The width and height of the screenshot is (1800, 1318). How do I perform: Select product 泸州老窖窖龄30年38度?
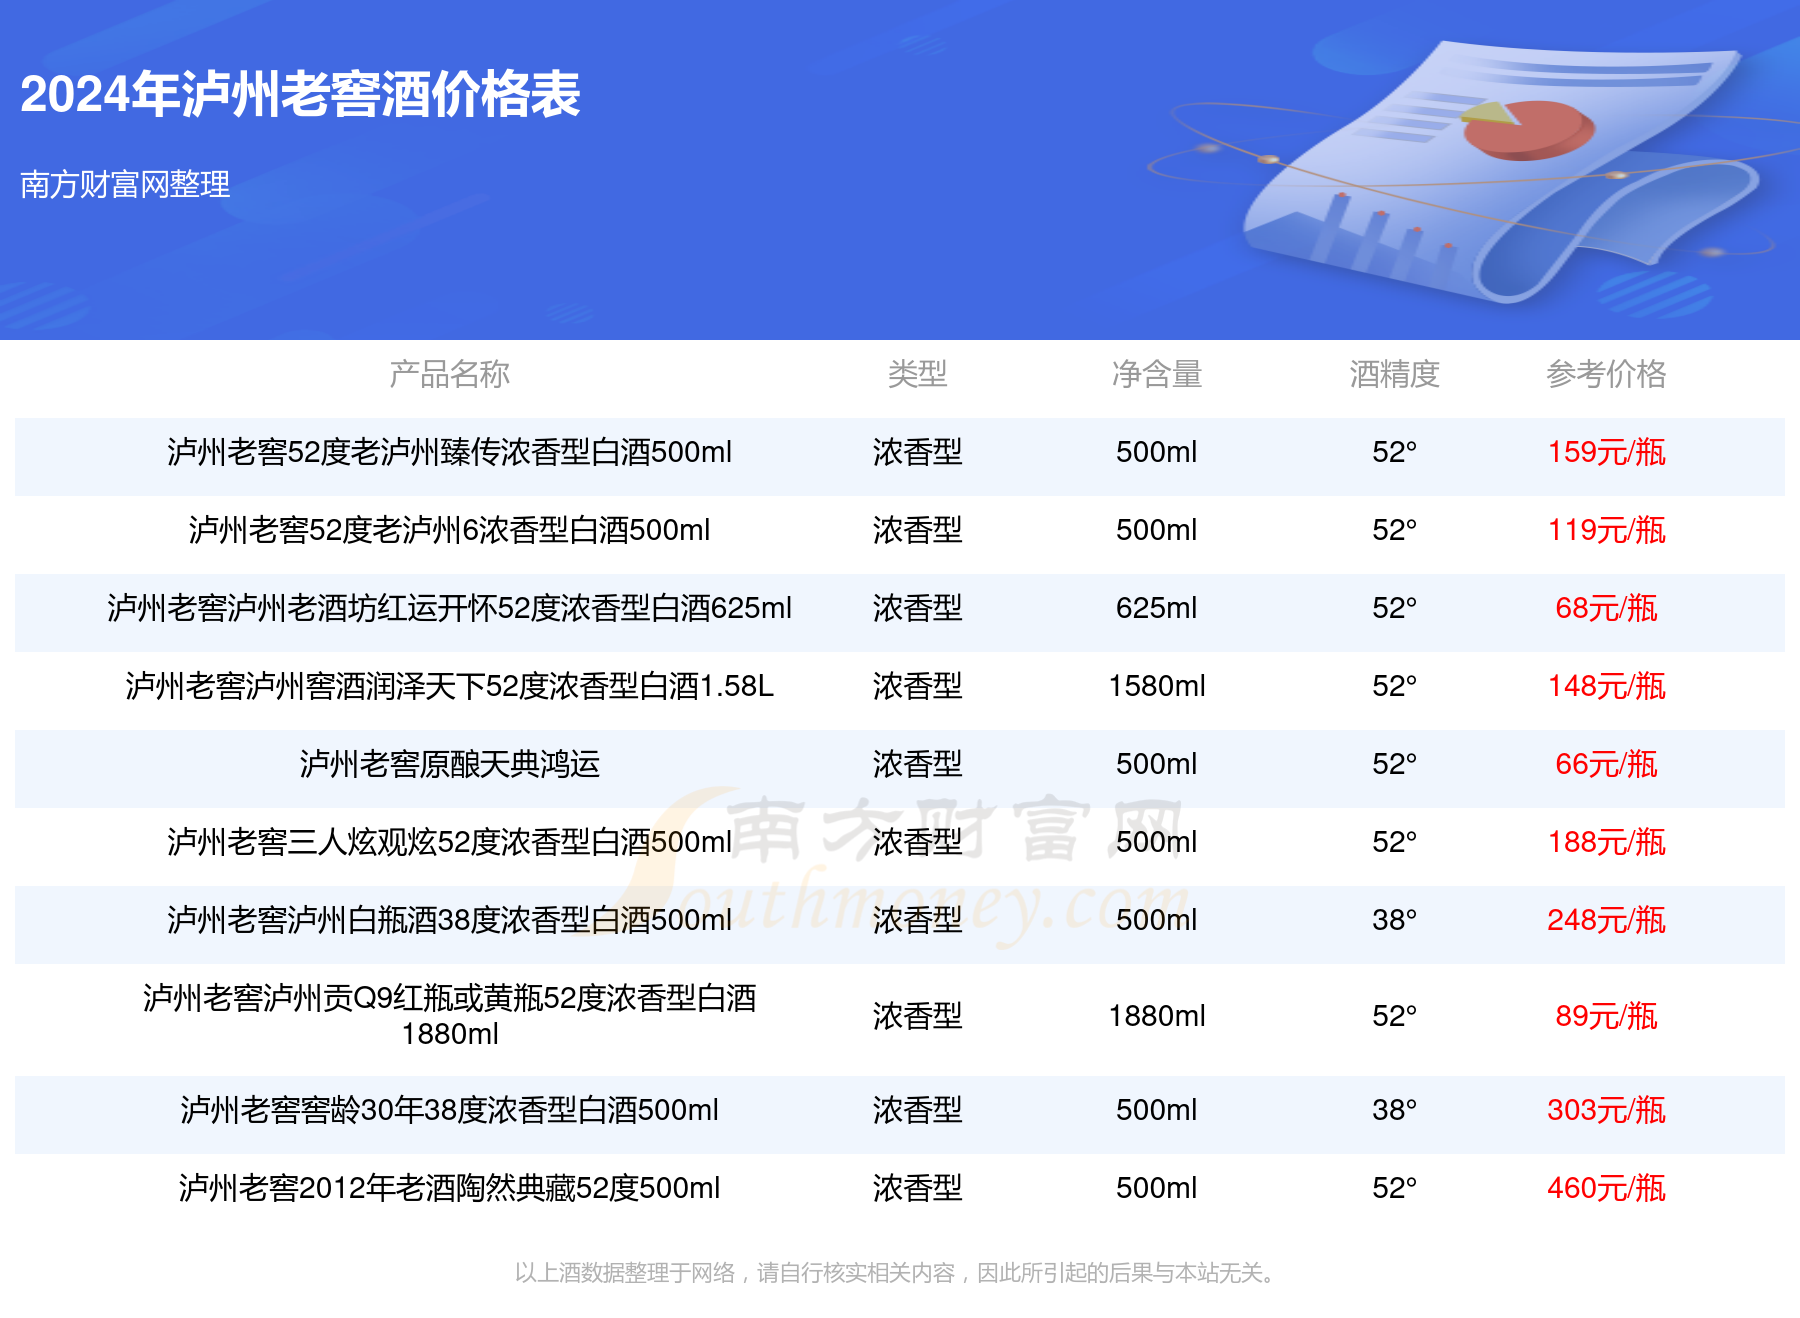coord(449,1110)
